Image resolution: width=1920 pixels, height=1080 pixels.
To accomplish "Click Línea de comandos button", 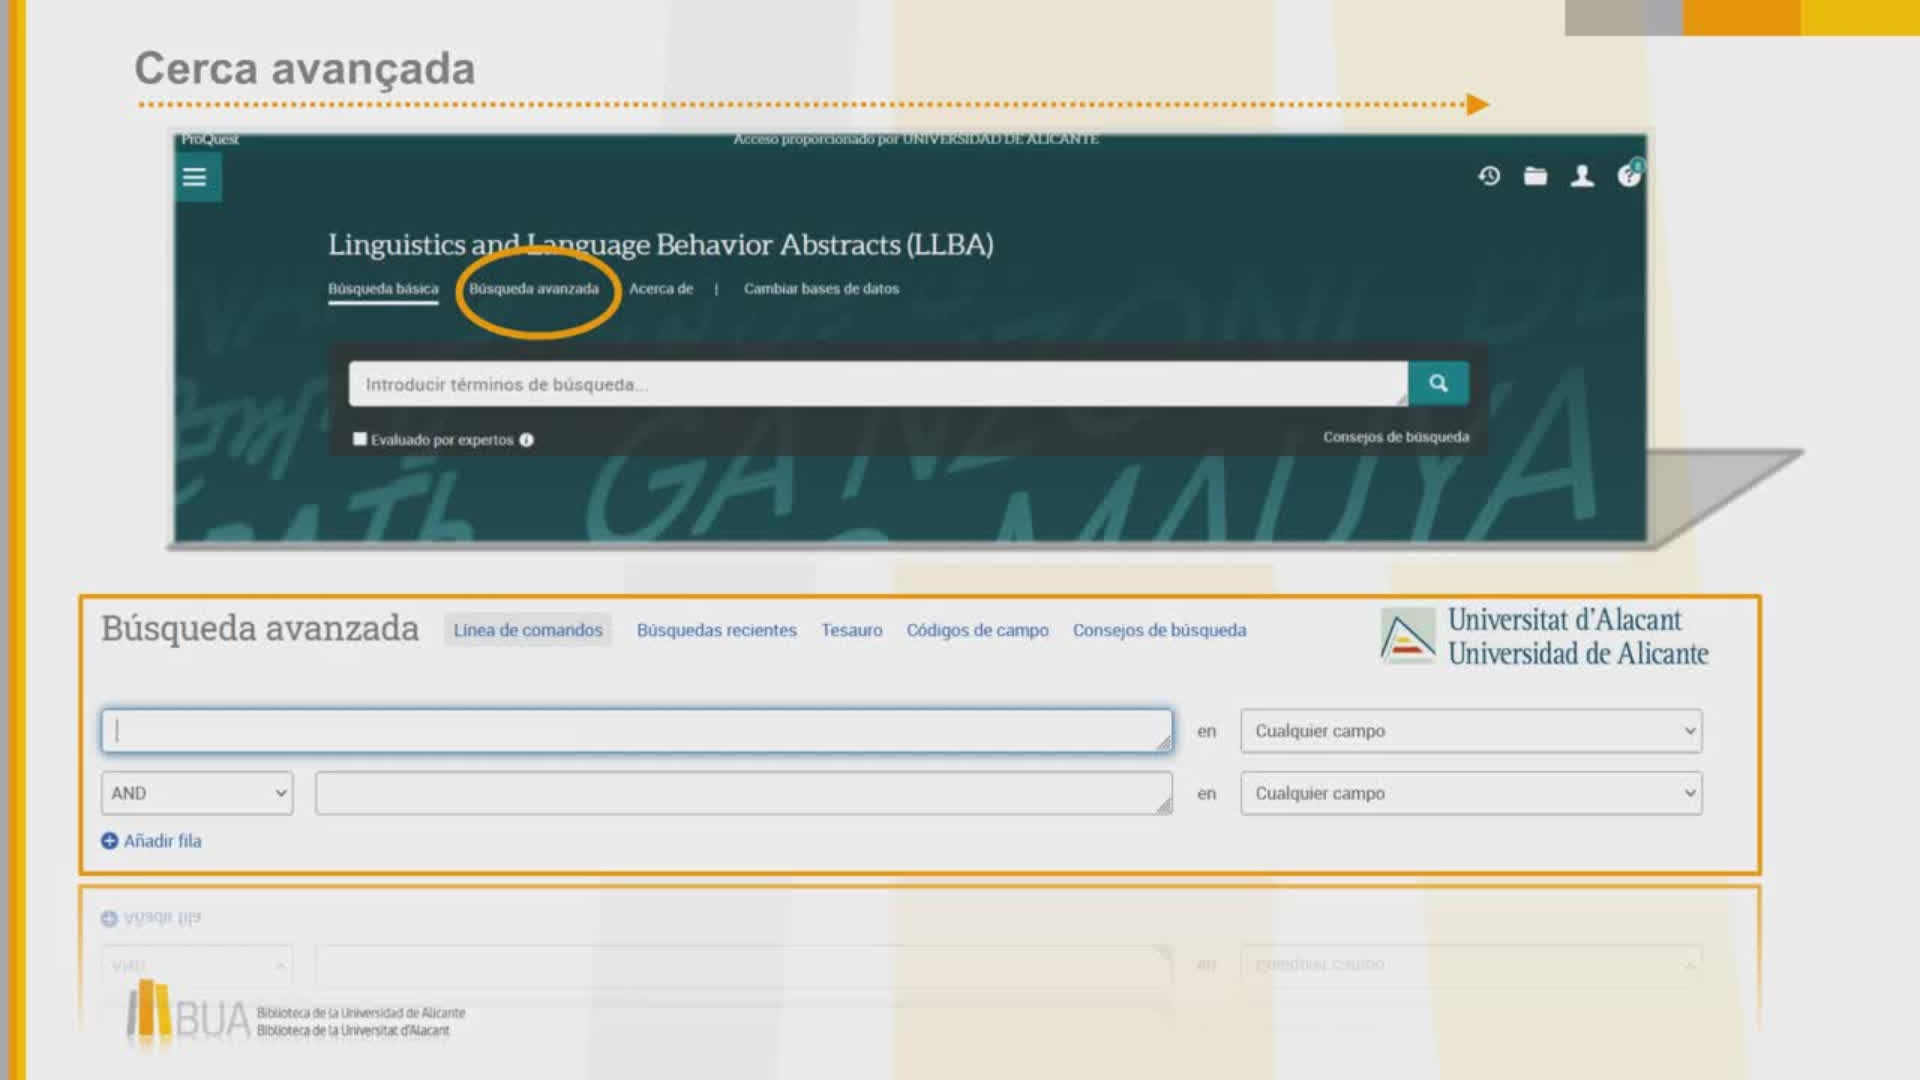I will [528, 630].
